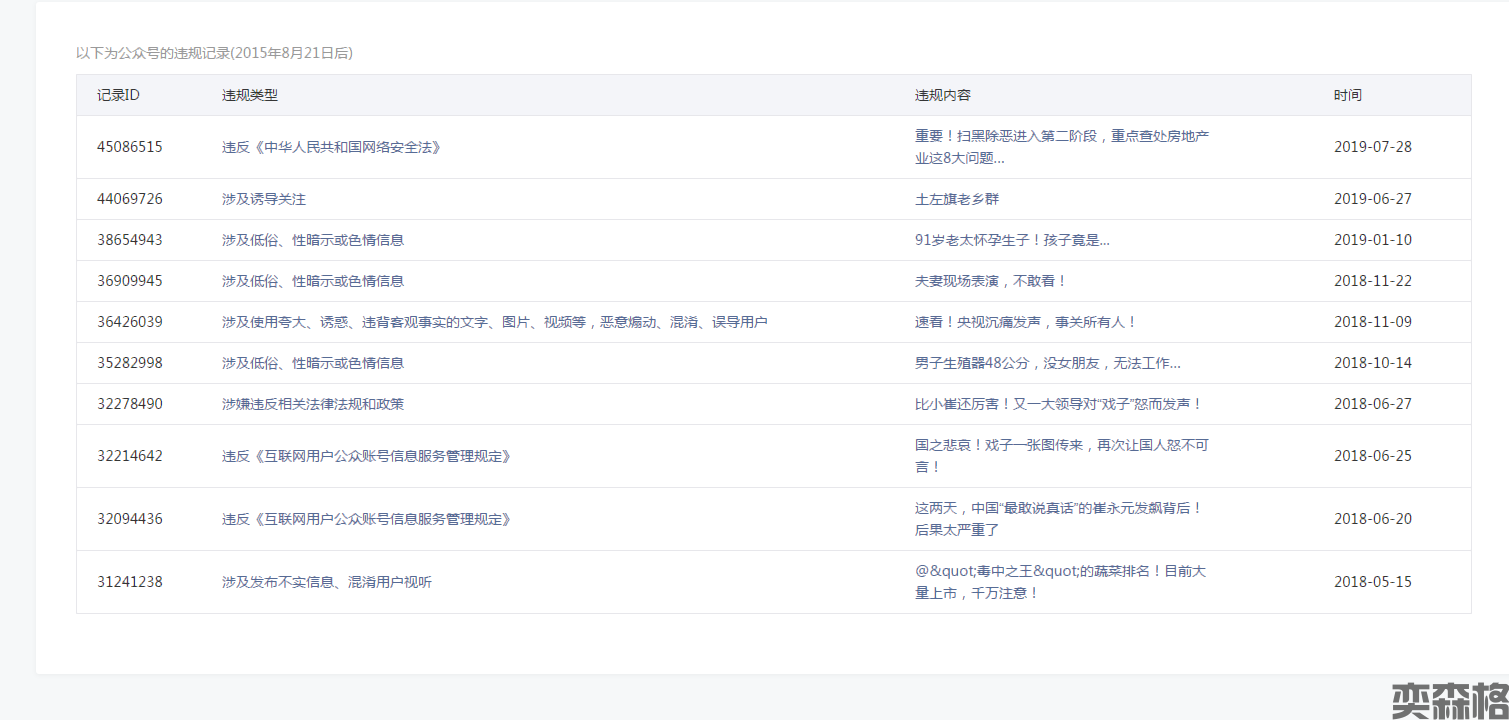Click '涉及发布不实信息、混淆用户视听' violation type
Screen dimensions: 1509x720
coord(326,582)
